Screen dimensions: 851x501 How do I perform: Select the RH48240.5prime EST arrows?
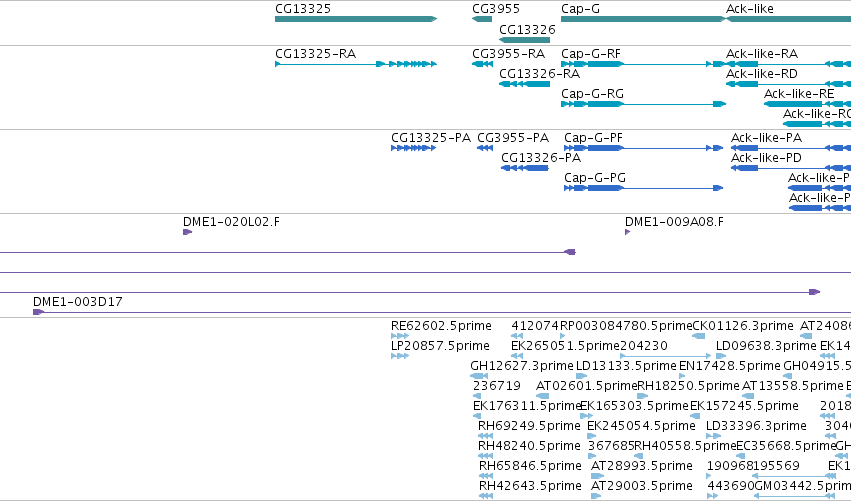pyautogui.click(x=485, y=456)
